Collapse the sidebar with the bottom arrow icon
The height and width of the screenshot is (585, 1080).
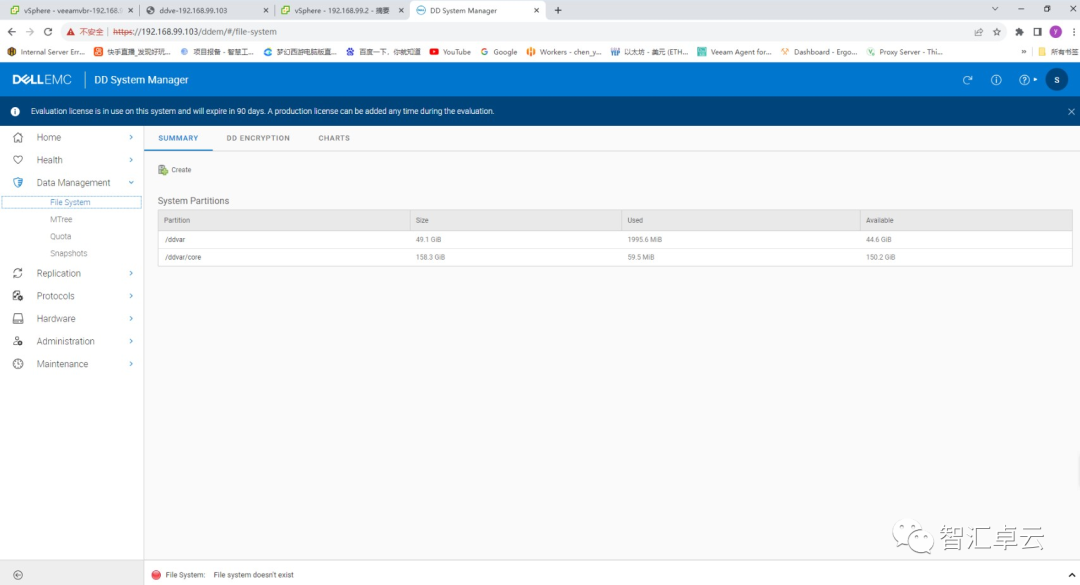click(x=18, y=575)
